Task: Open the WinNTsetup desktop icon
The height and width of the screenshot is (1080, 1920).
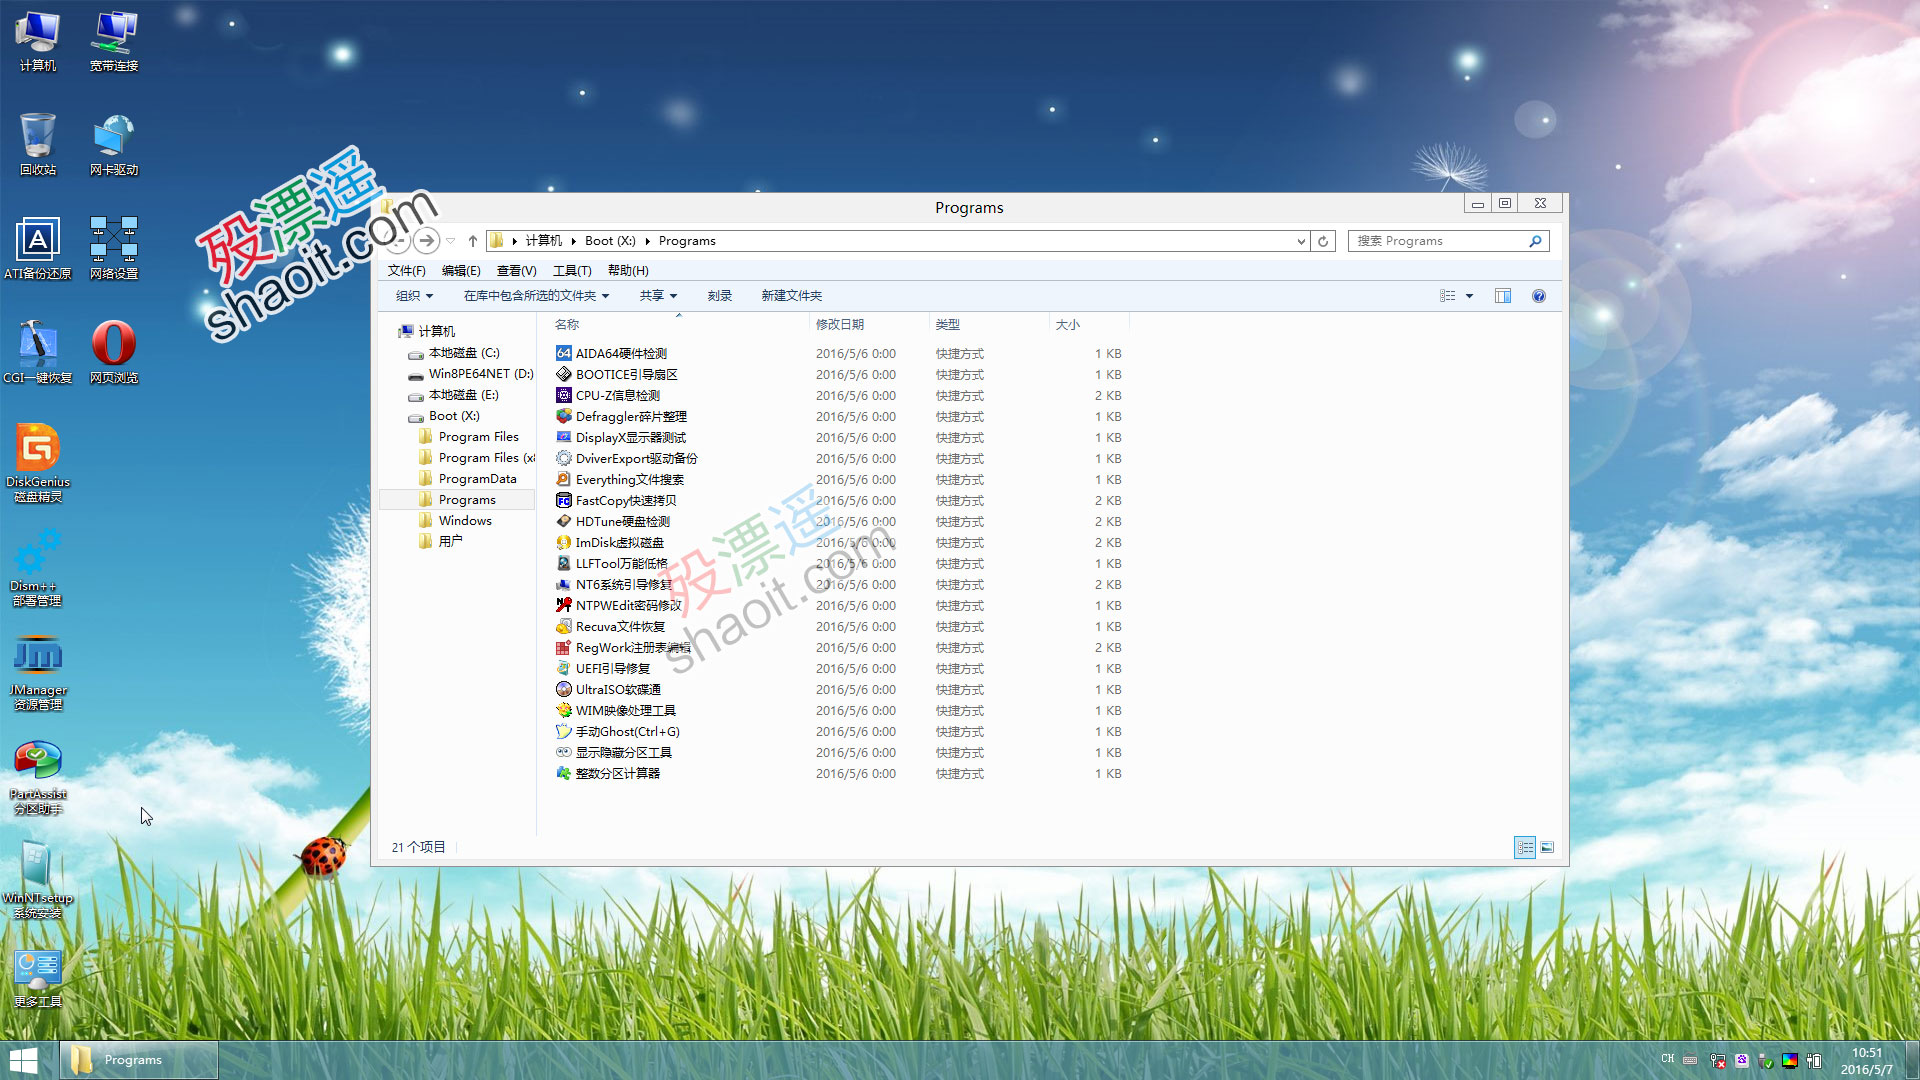Action: (38, 880)
